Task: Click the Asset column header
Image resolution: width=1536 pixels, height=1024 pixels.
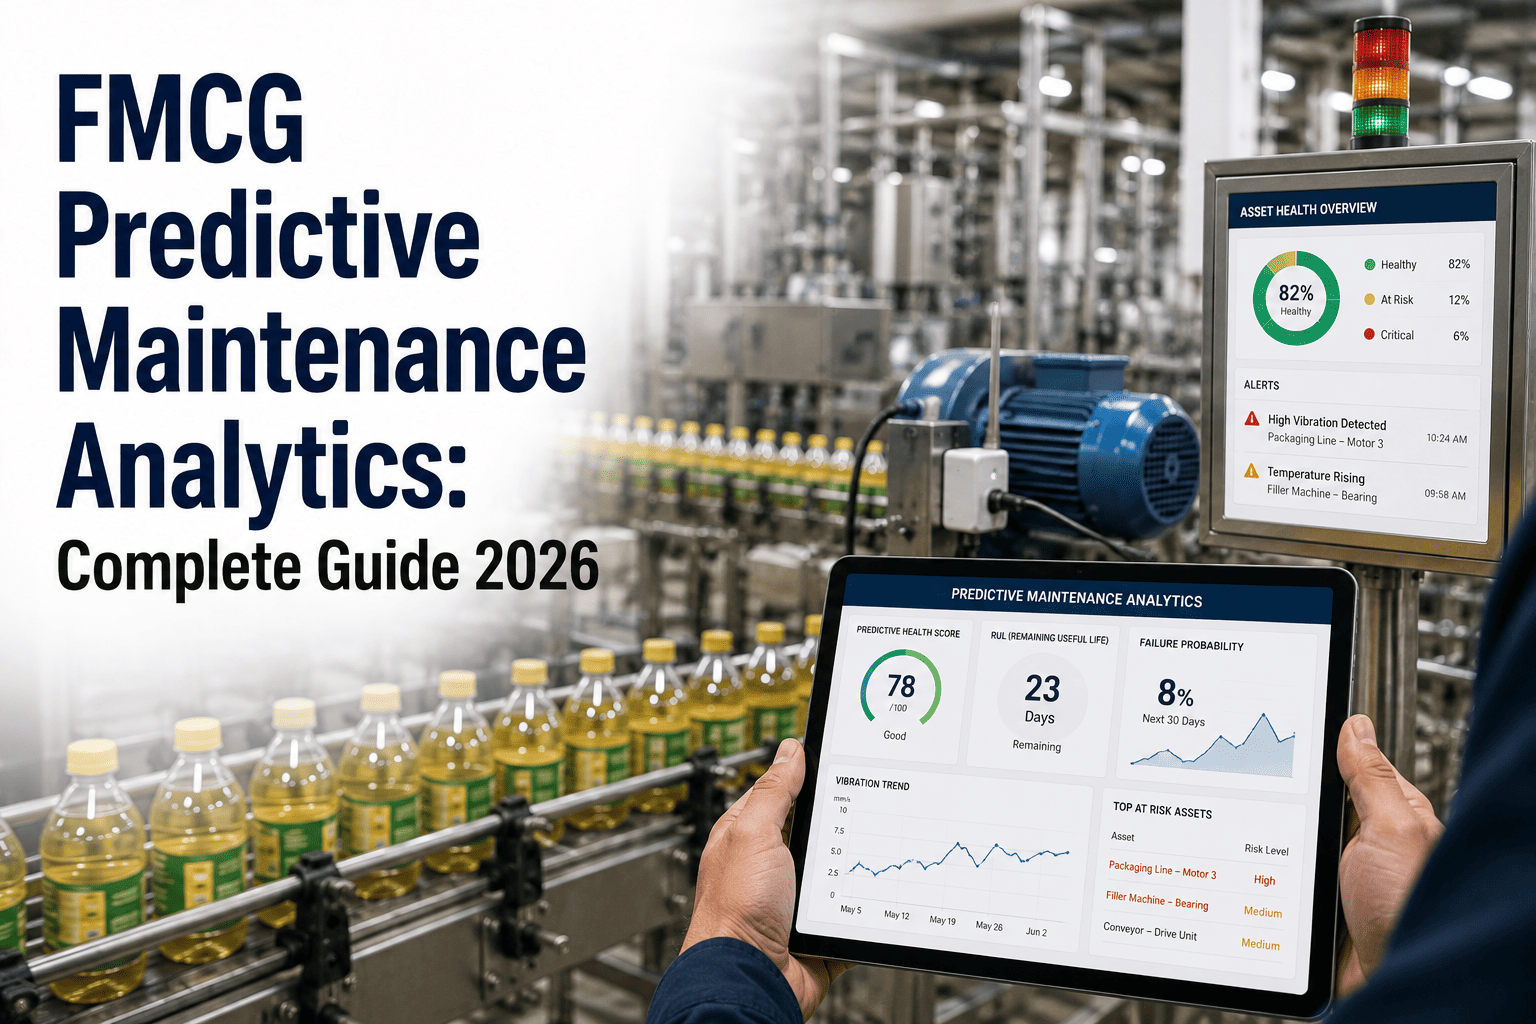Action: pyautogui.click(x=1123, y=836)
